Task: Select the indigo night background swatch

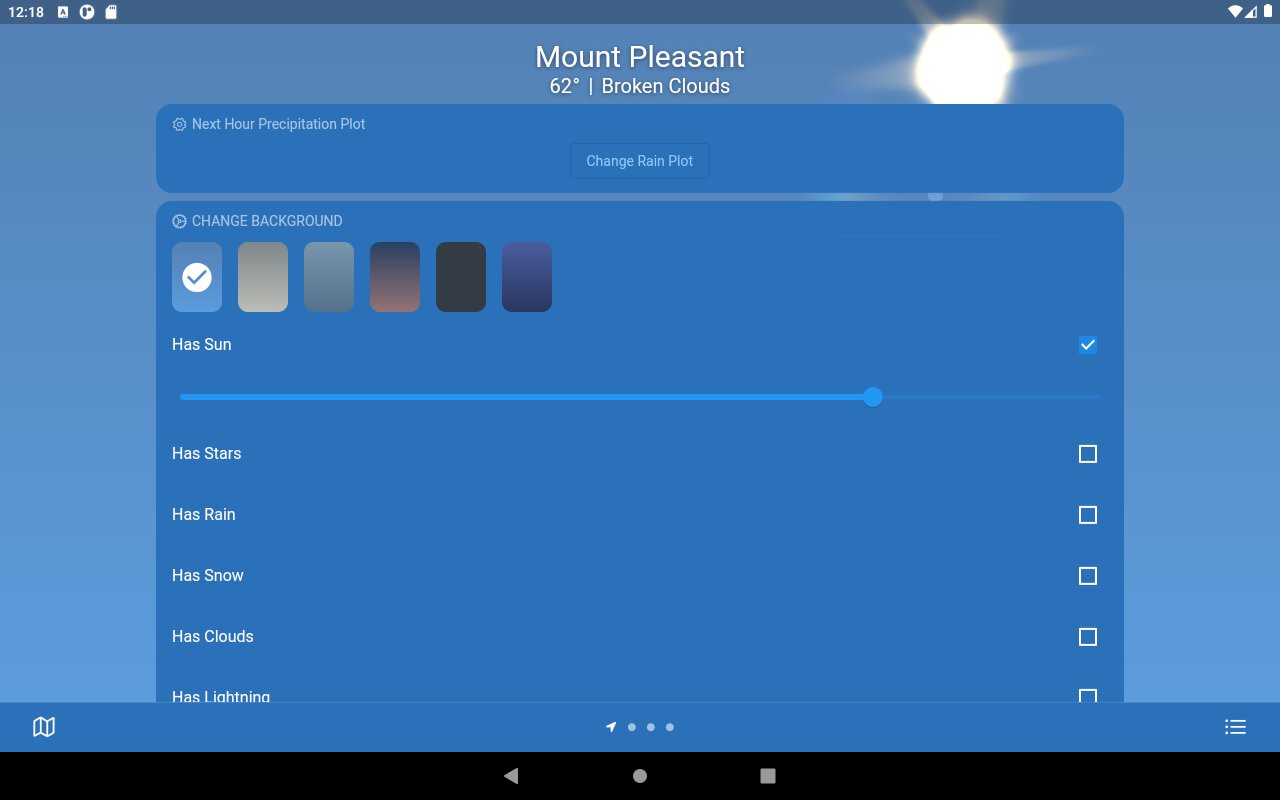Action: [527, 277]
